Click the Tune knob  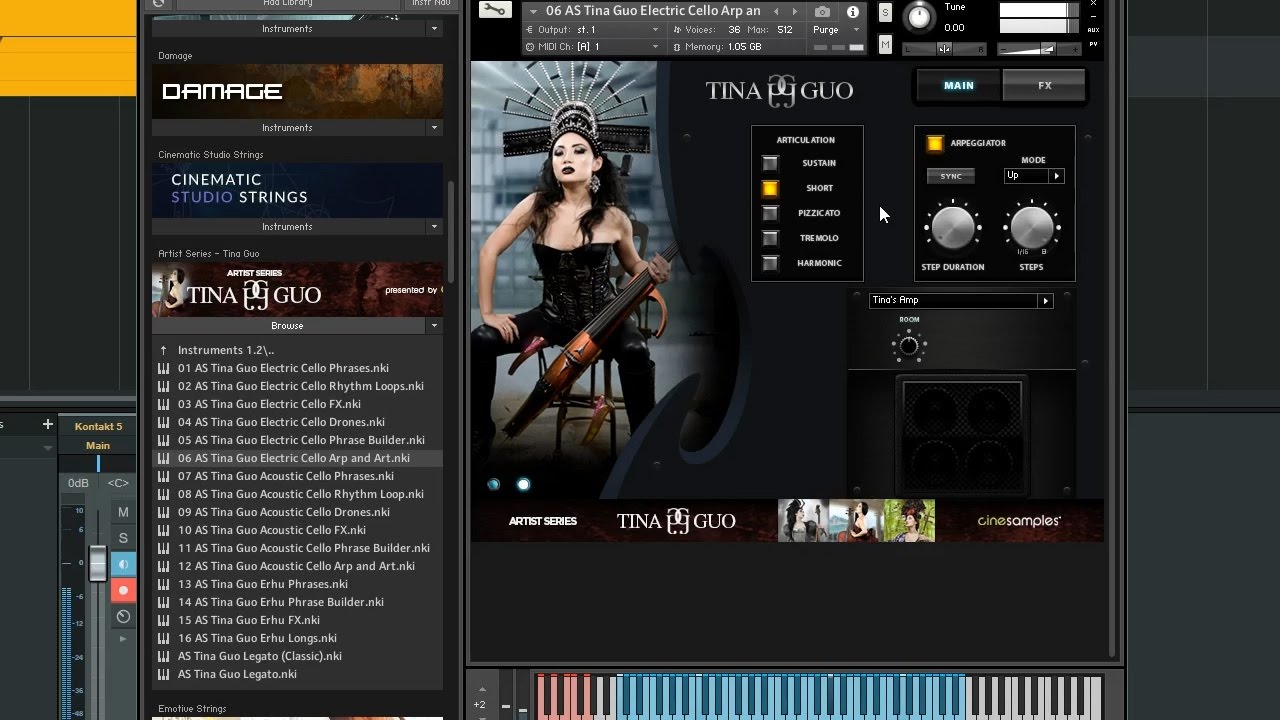pos(917,16)
